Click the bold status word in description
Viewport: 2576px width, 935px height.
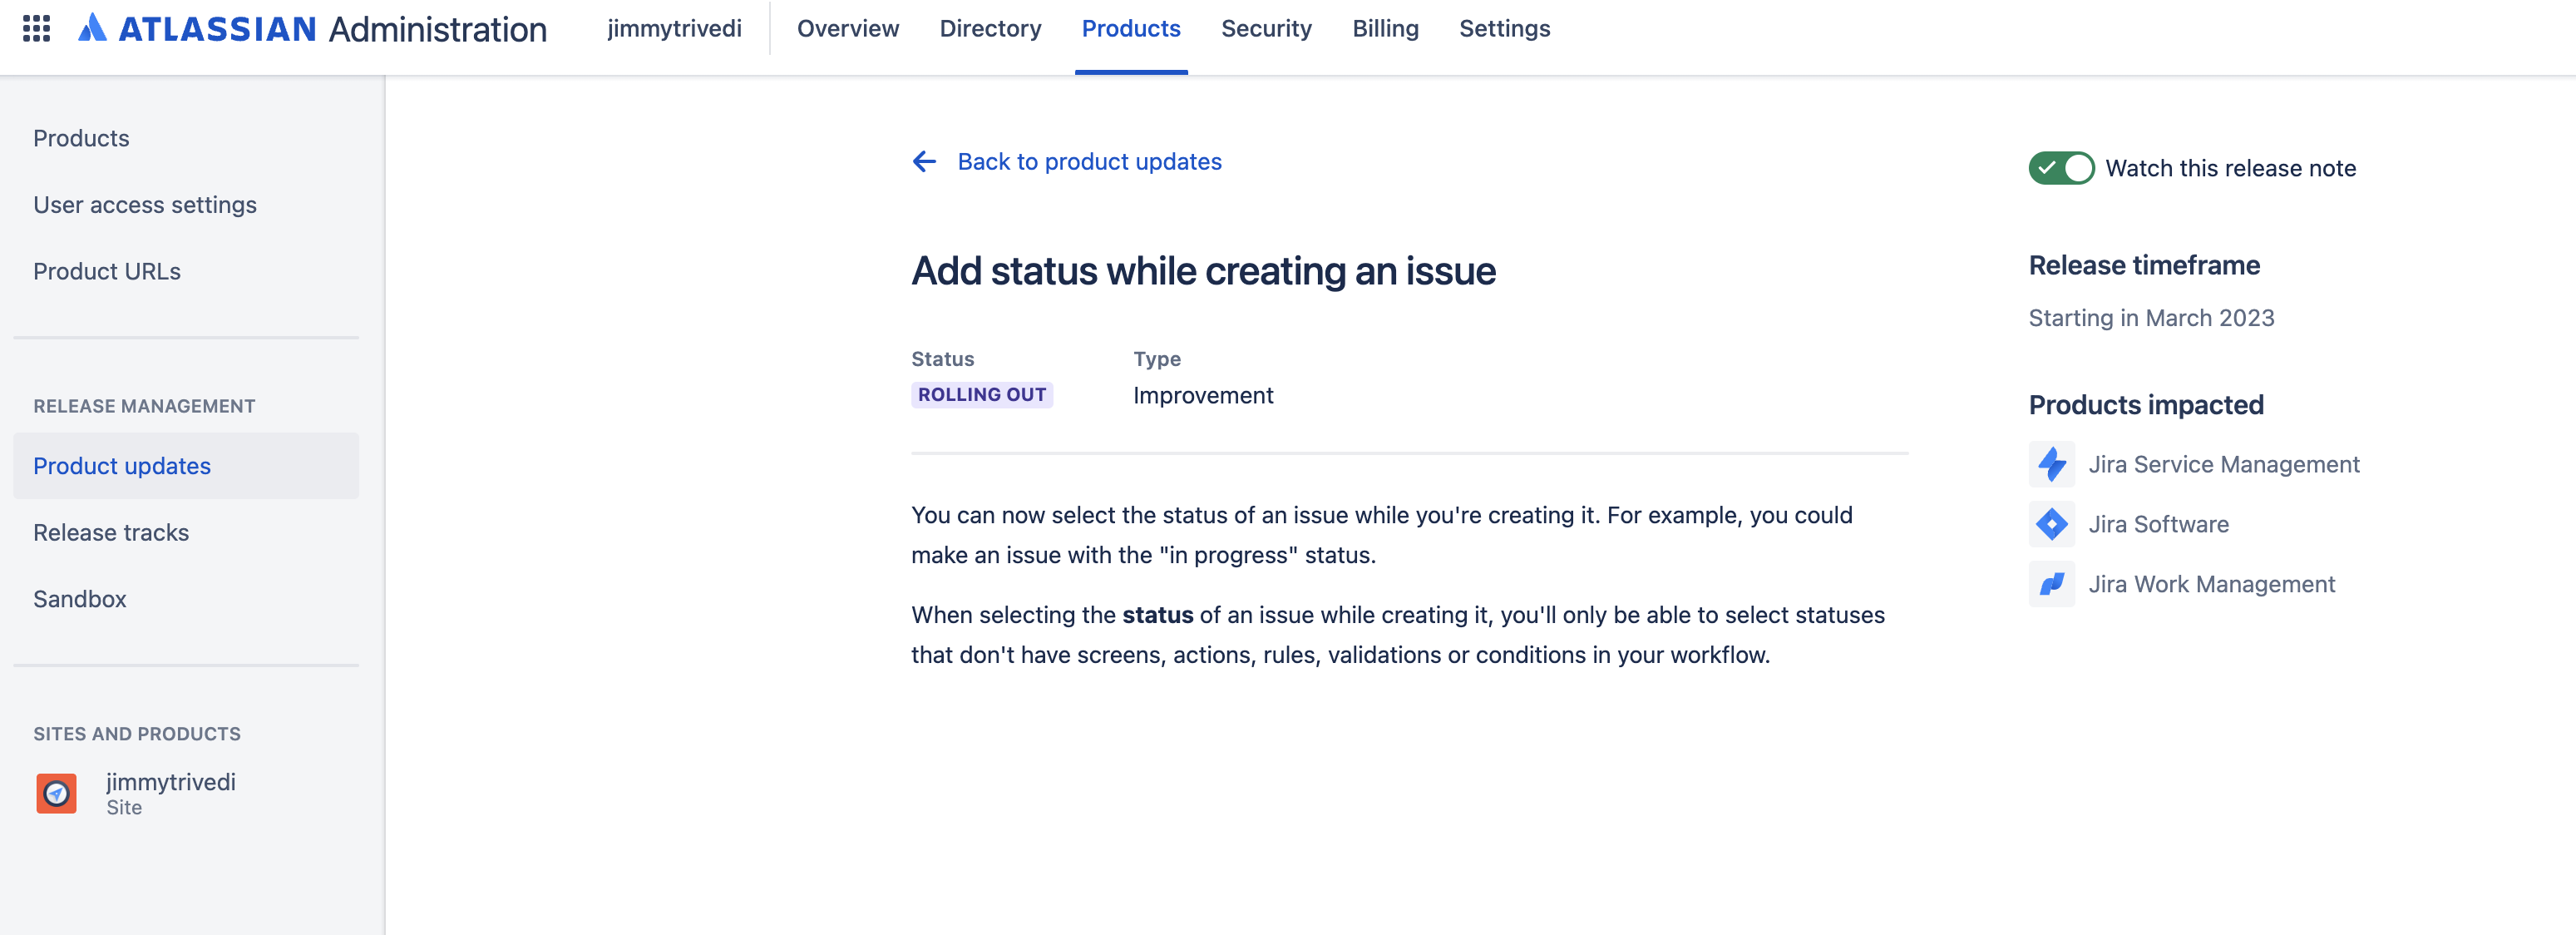tap(1158, 615)
